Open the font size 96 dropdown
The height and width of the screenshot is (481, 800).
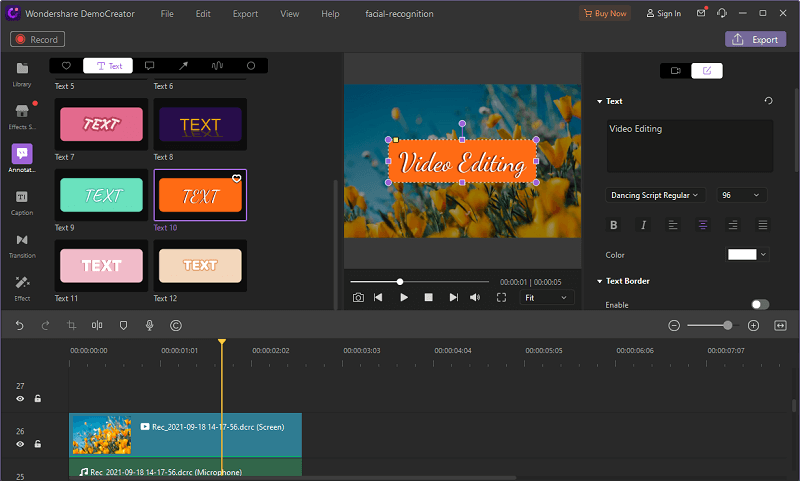tap(741, 195)
